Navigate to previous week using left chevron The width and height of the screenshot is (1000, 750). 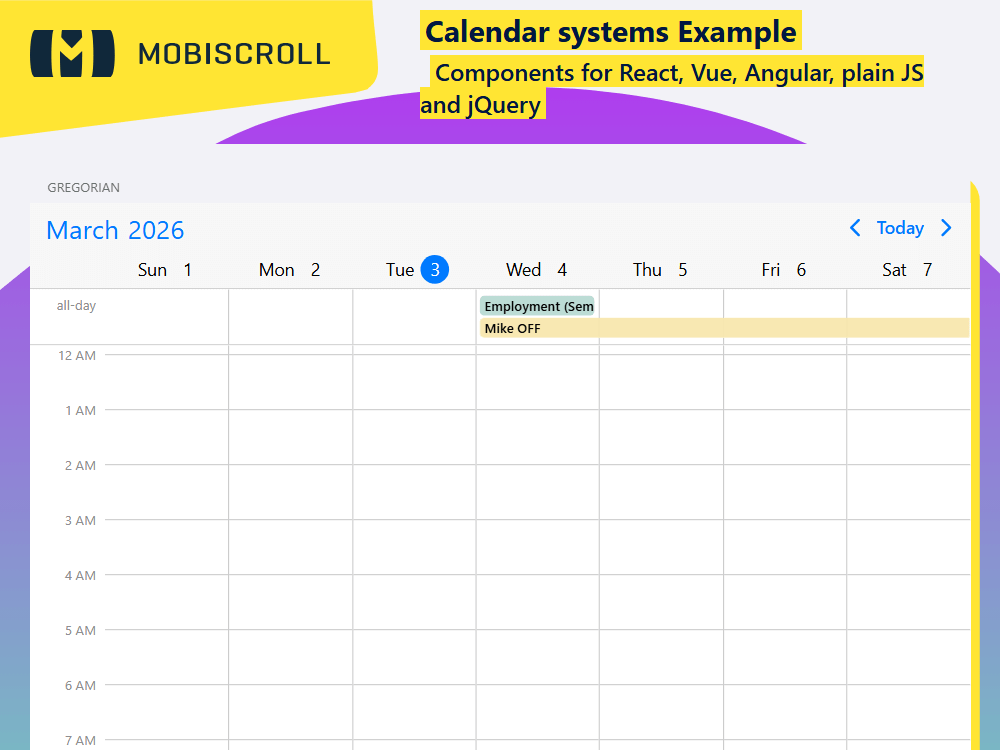[855, 228]
